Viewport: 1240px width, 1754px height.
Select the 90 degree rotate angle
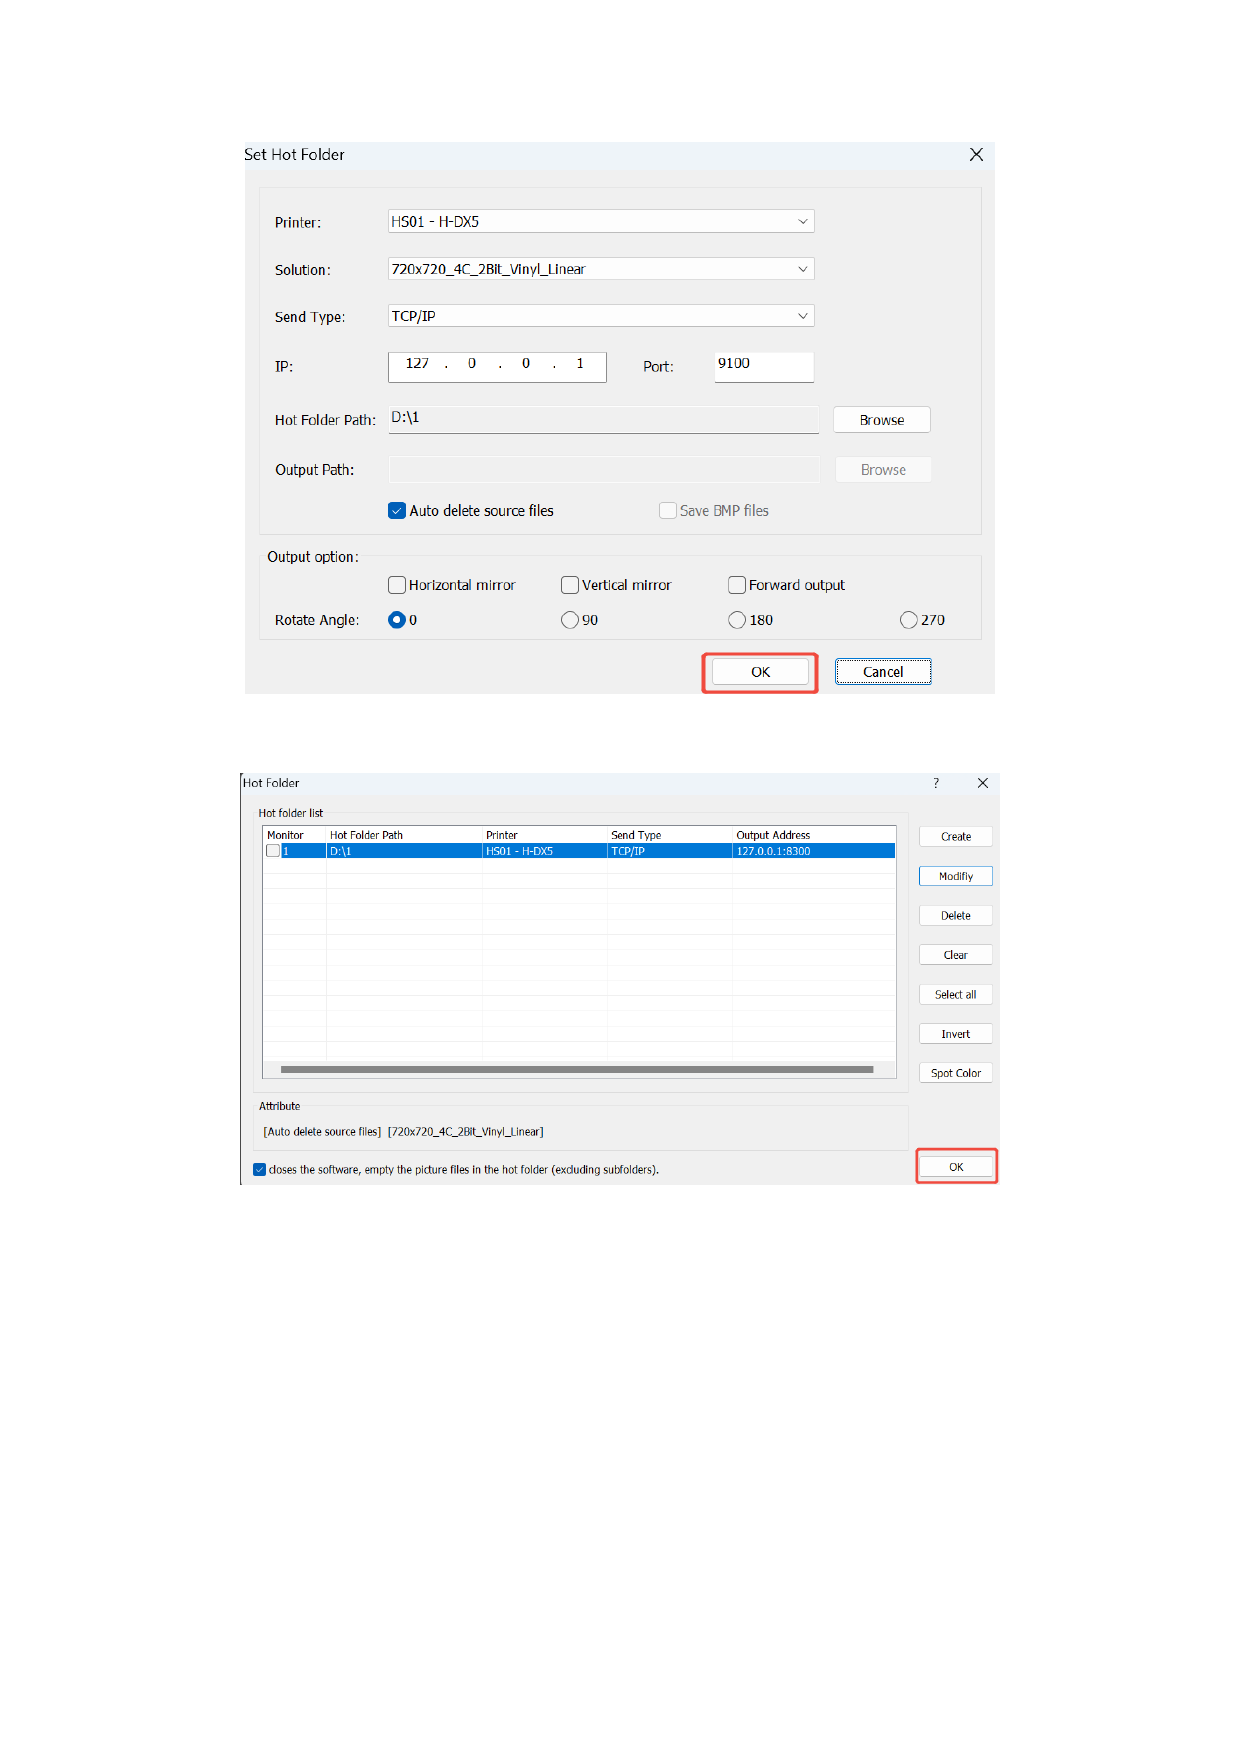(x=570, y=620)
